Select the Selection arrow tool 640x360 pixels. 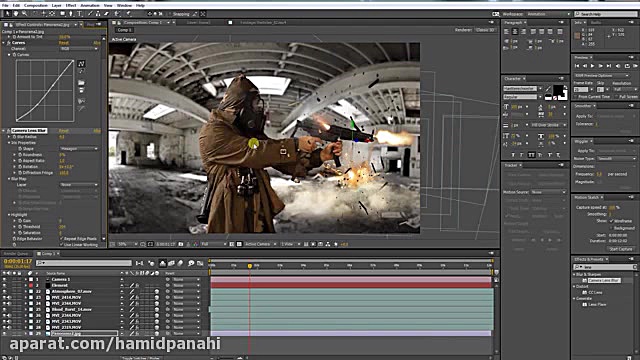point(7,14)
